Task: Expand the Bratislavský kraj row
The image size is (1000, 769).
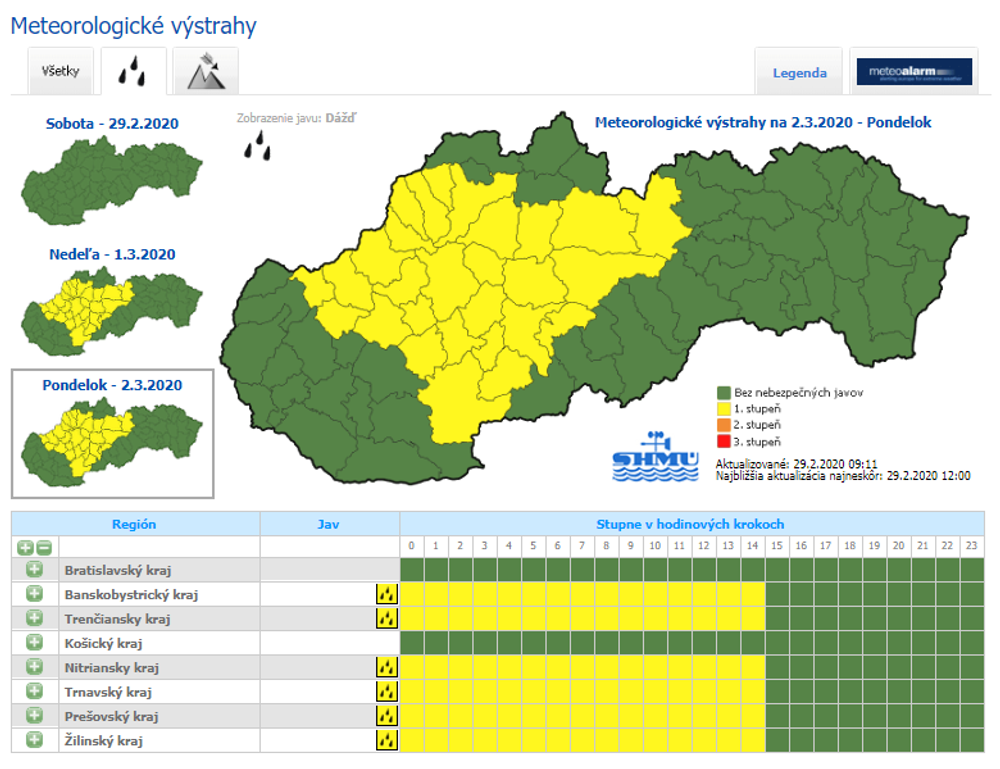Action: click(x=35, y=570)
